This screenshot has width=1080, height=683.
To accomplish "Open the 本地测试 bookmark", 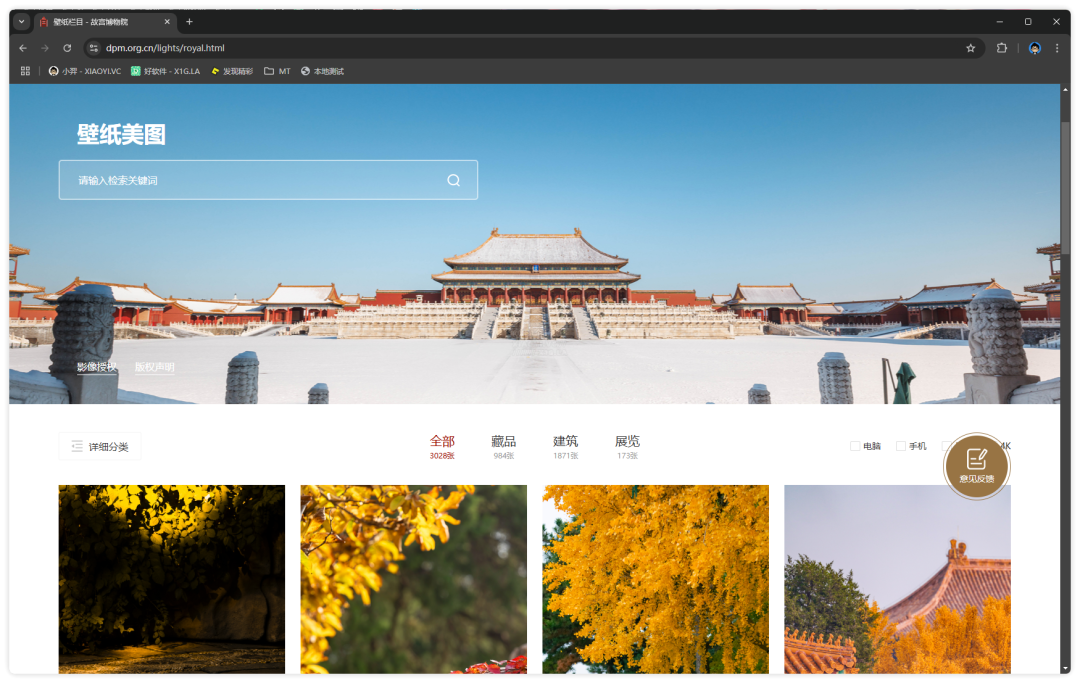I will pyautogui.click(x=322, y=71).
